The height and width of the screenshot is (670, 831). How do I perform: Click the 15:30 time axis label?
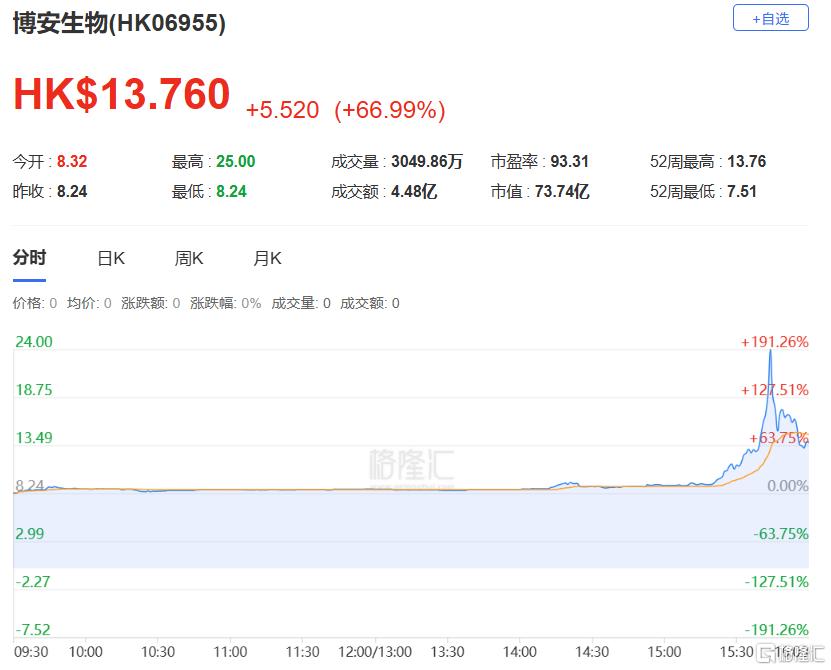coord(736,651)
